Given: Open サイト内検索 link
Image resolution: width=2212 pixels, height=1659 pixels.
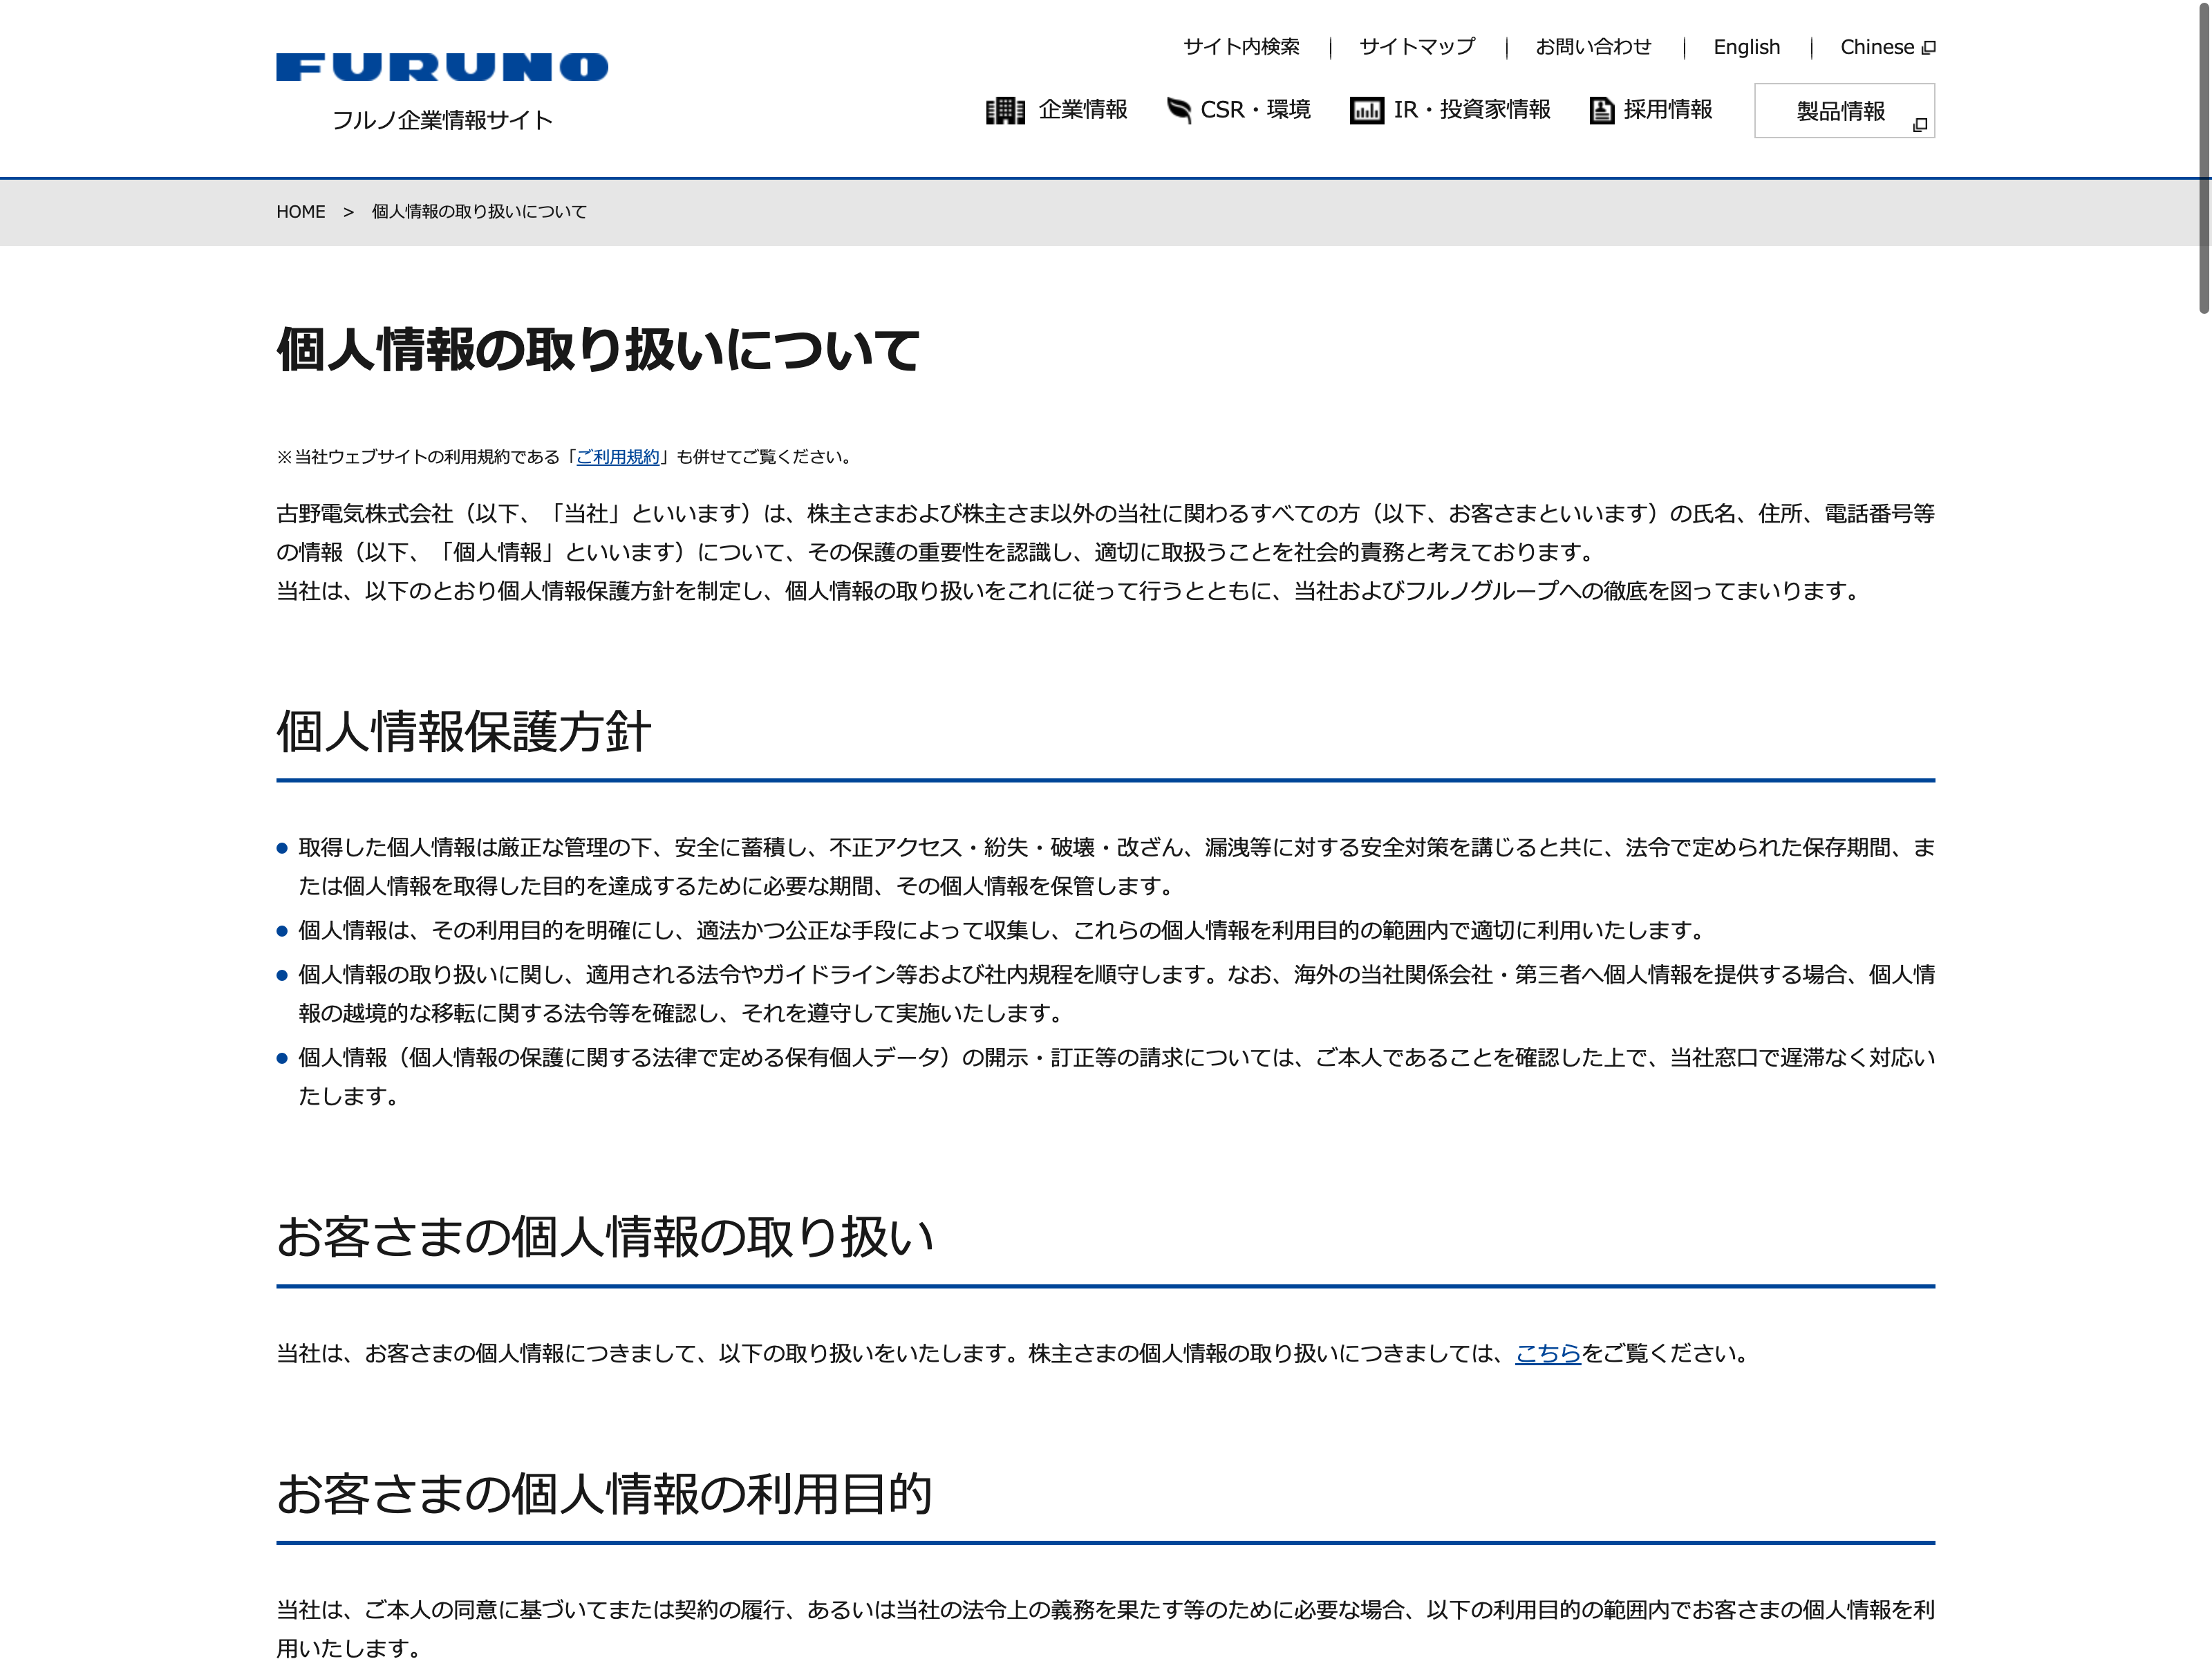Looking at the screenshot, I should click(x=1241, y=47).
